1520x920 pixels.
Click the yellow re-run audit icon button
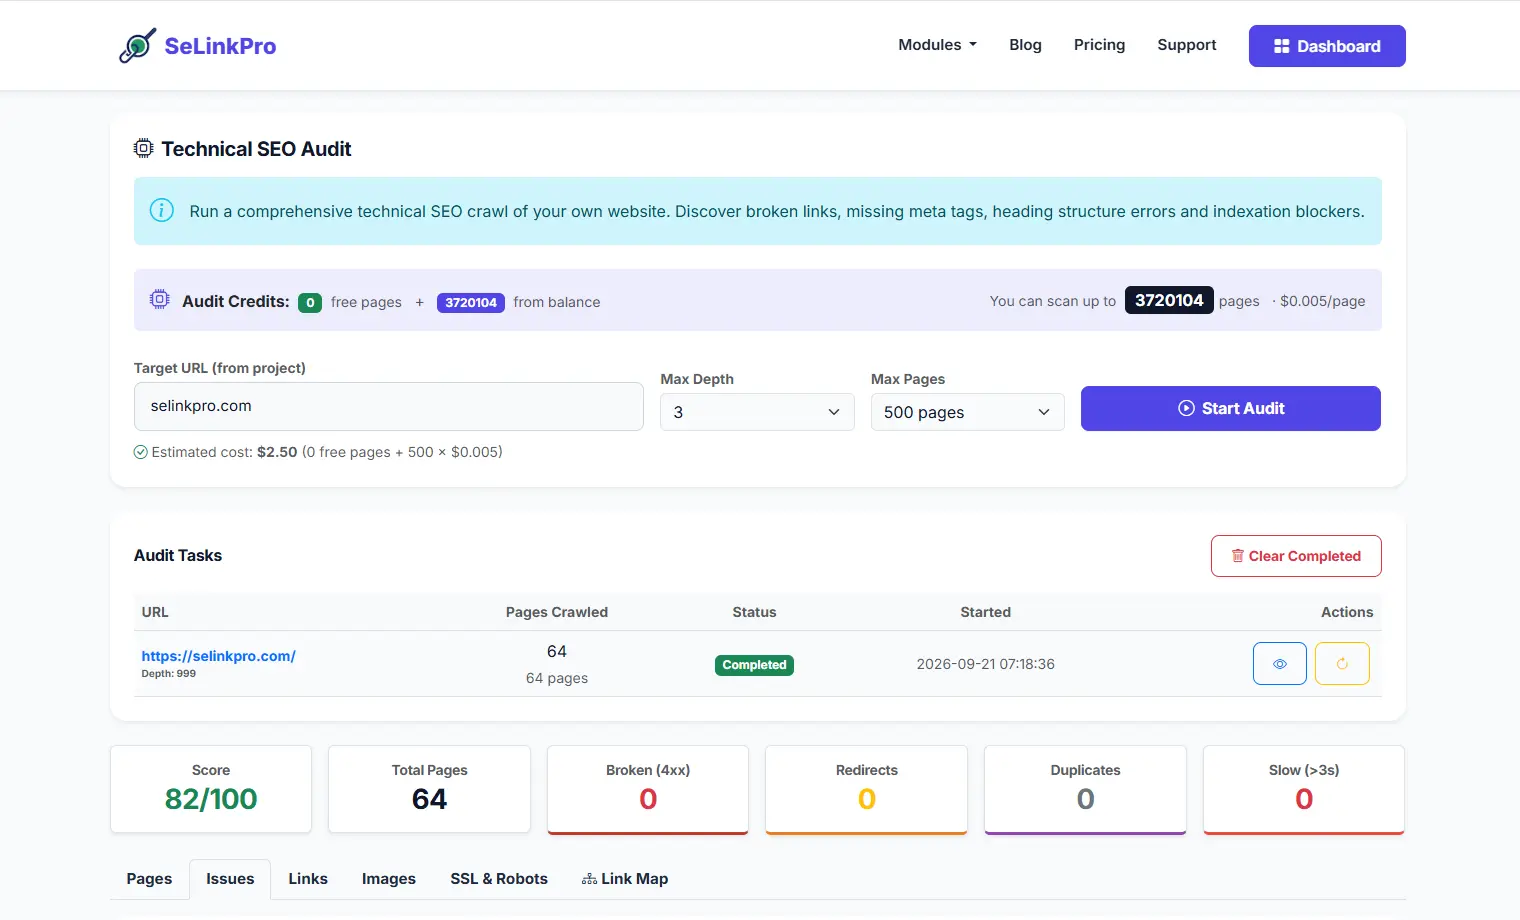[x=1342, y=664]
